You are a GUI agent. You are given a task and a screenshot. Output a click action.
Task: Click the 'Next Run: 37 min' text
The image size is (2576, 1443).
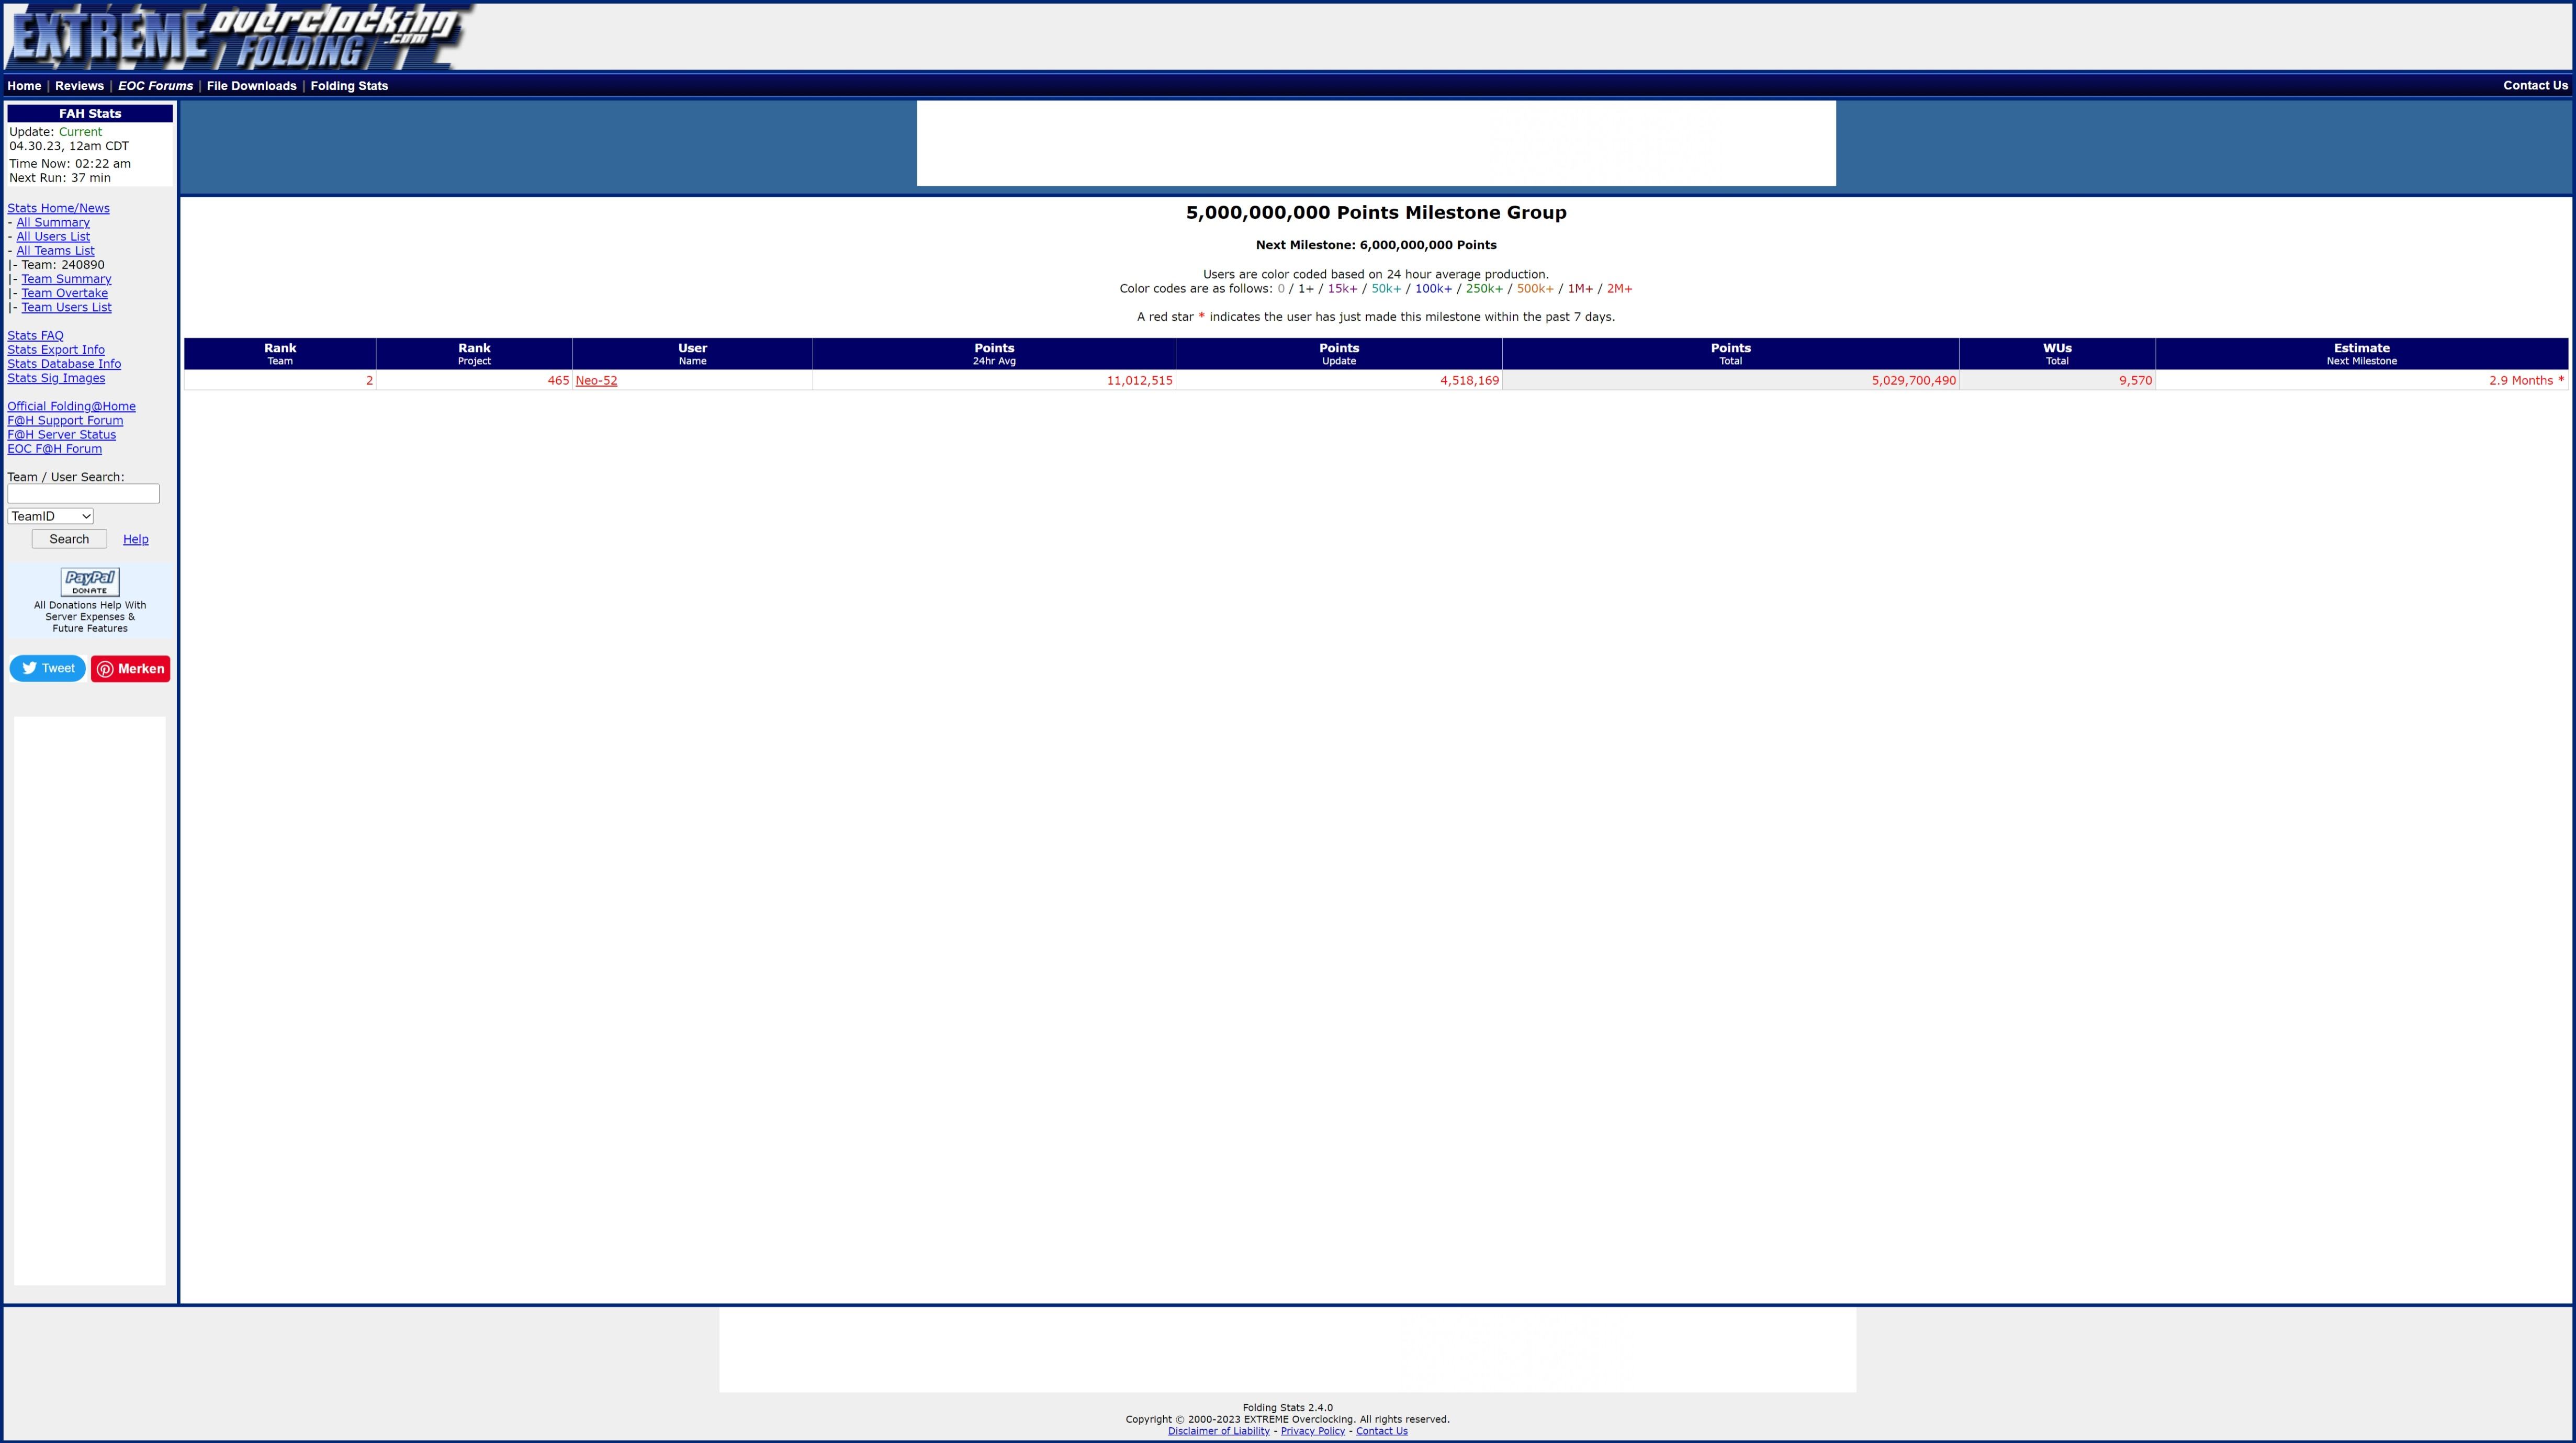pyautogui.click(x=60, y=178)
